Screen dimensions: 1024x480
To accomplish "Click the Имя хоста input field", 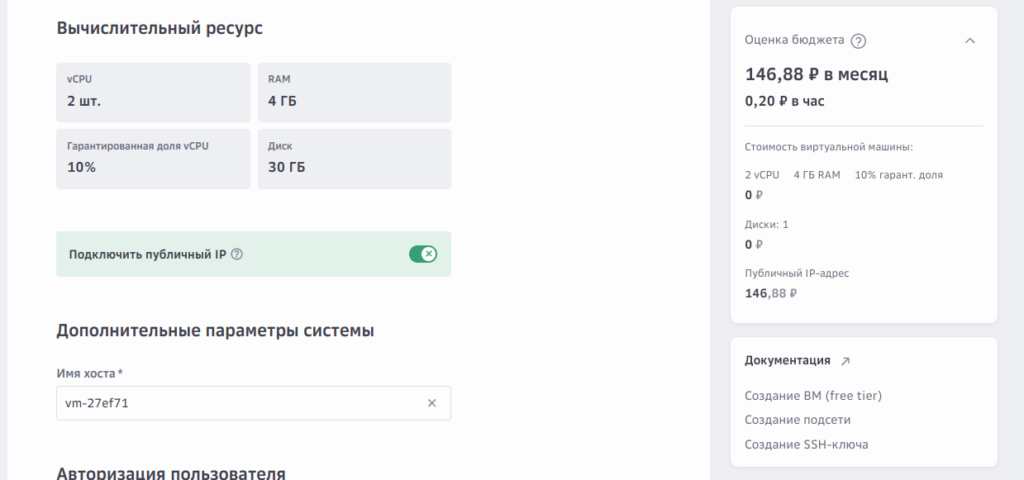I will point(240,403).
